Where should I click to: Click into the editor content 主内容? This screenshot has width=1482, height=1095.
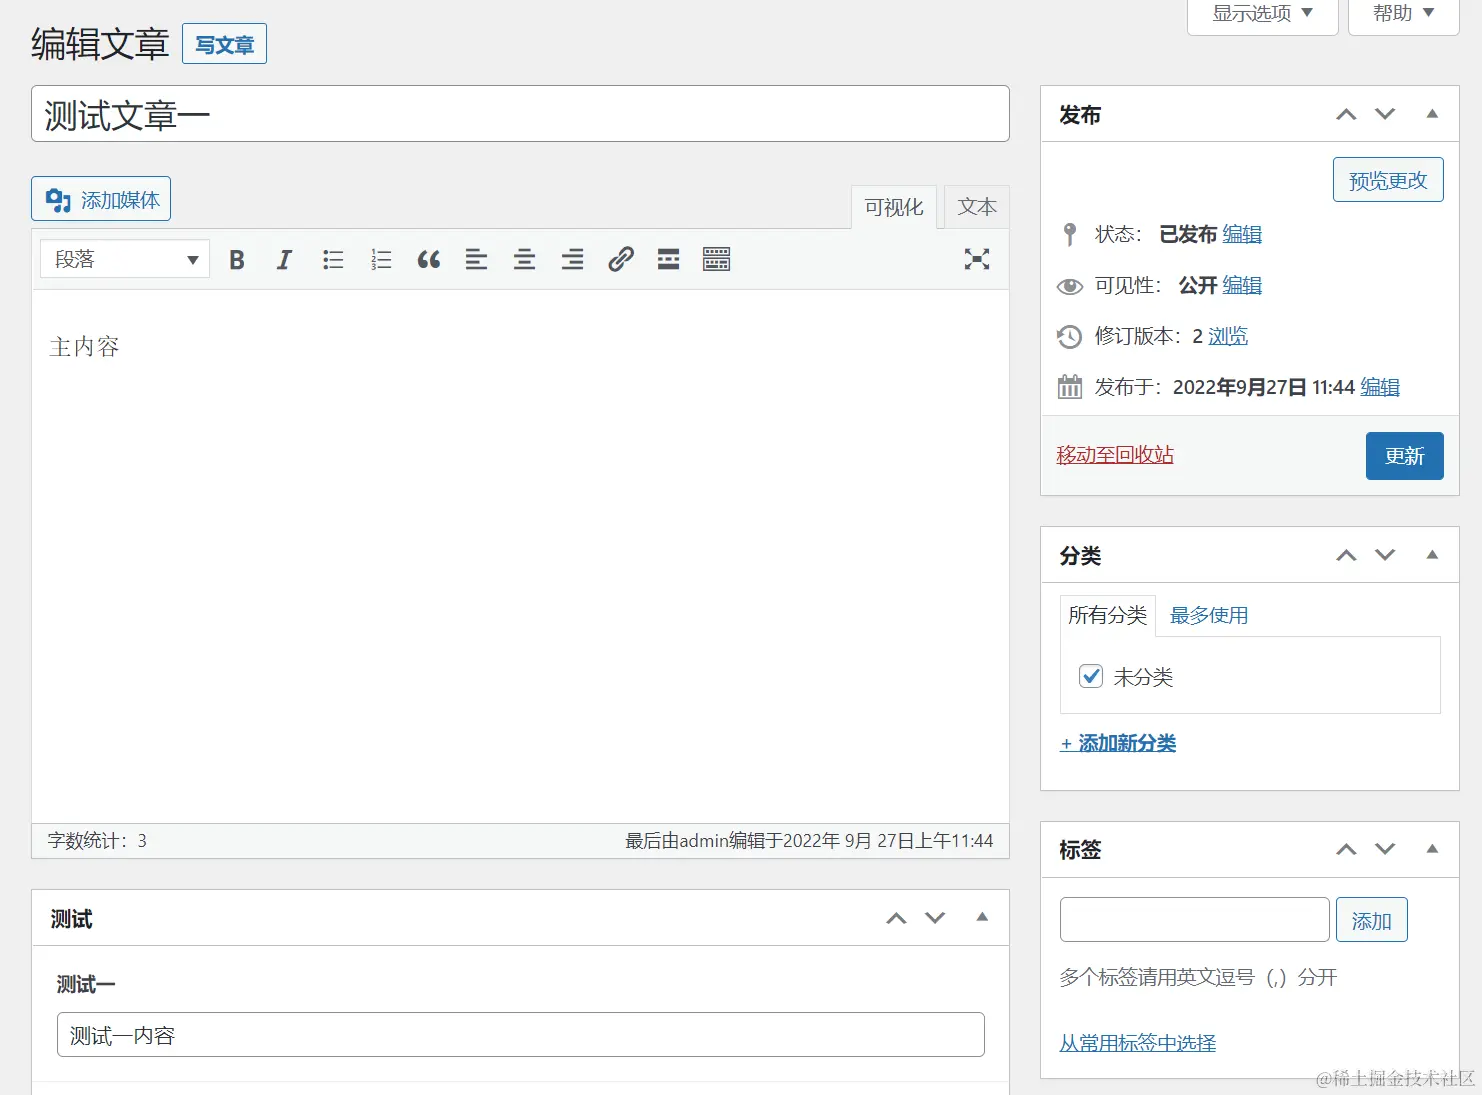pos(84,347)
